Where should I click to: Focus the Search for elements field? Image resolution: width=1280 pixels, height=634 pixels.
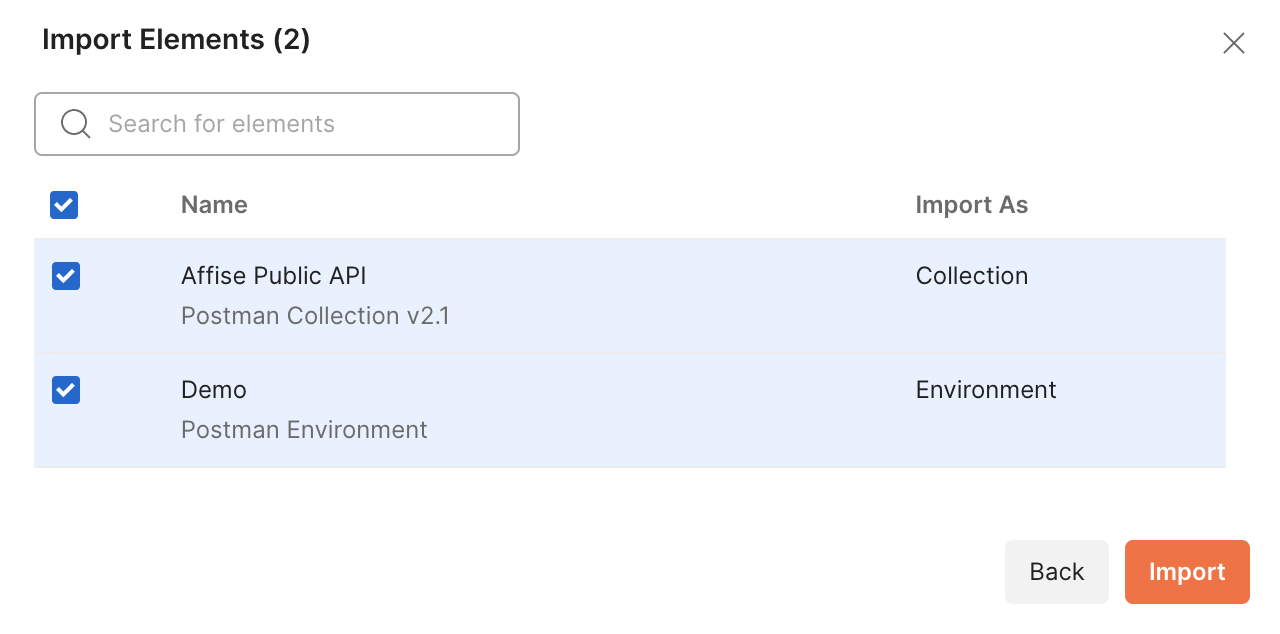(300, 124)
